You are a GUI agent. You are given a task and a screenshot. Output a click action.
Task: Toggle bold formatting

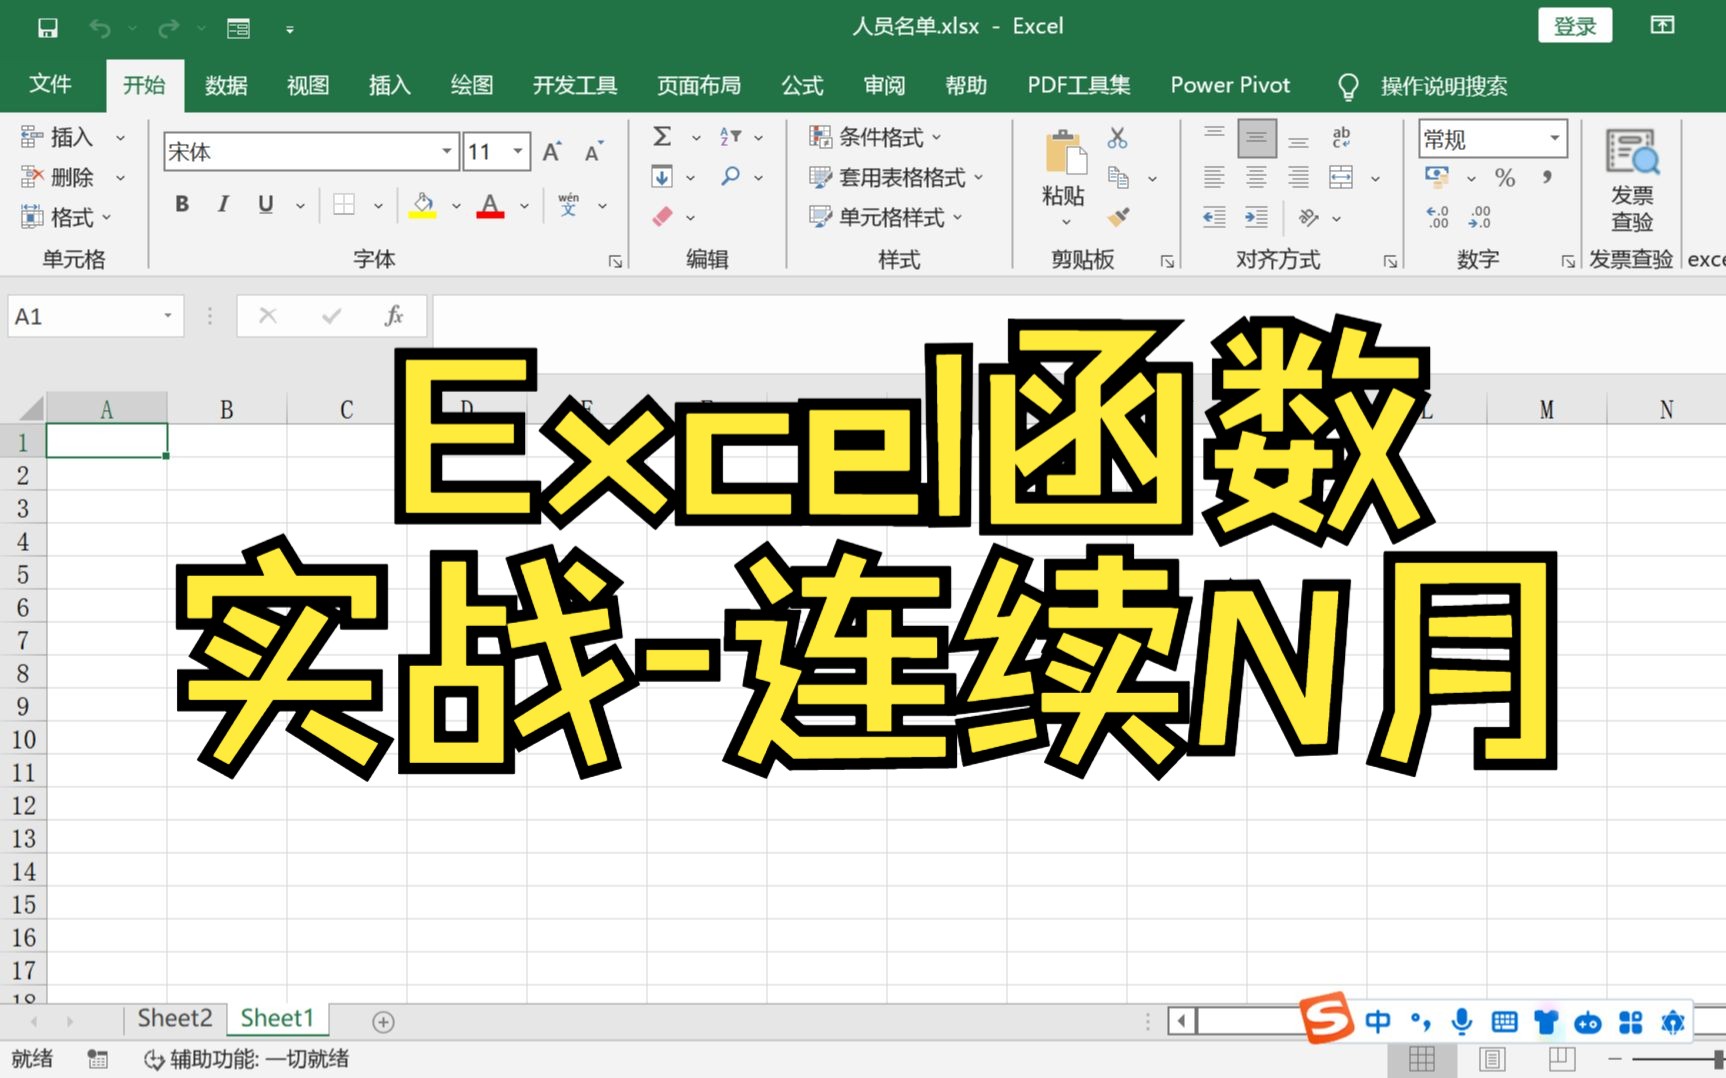[x=181, y=204]
